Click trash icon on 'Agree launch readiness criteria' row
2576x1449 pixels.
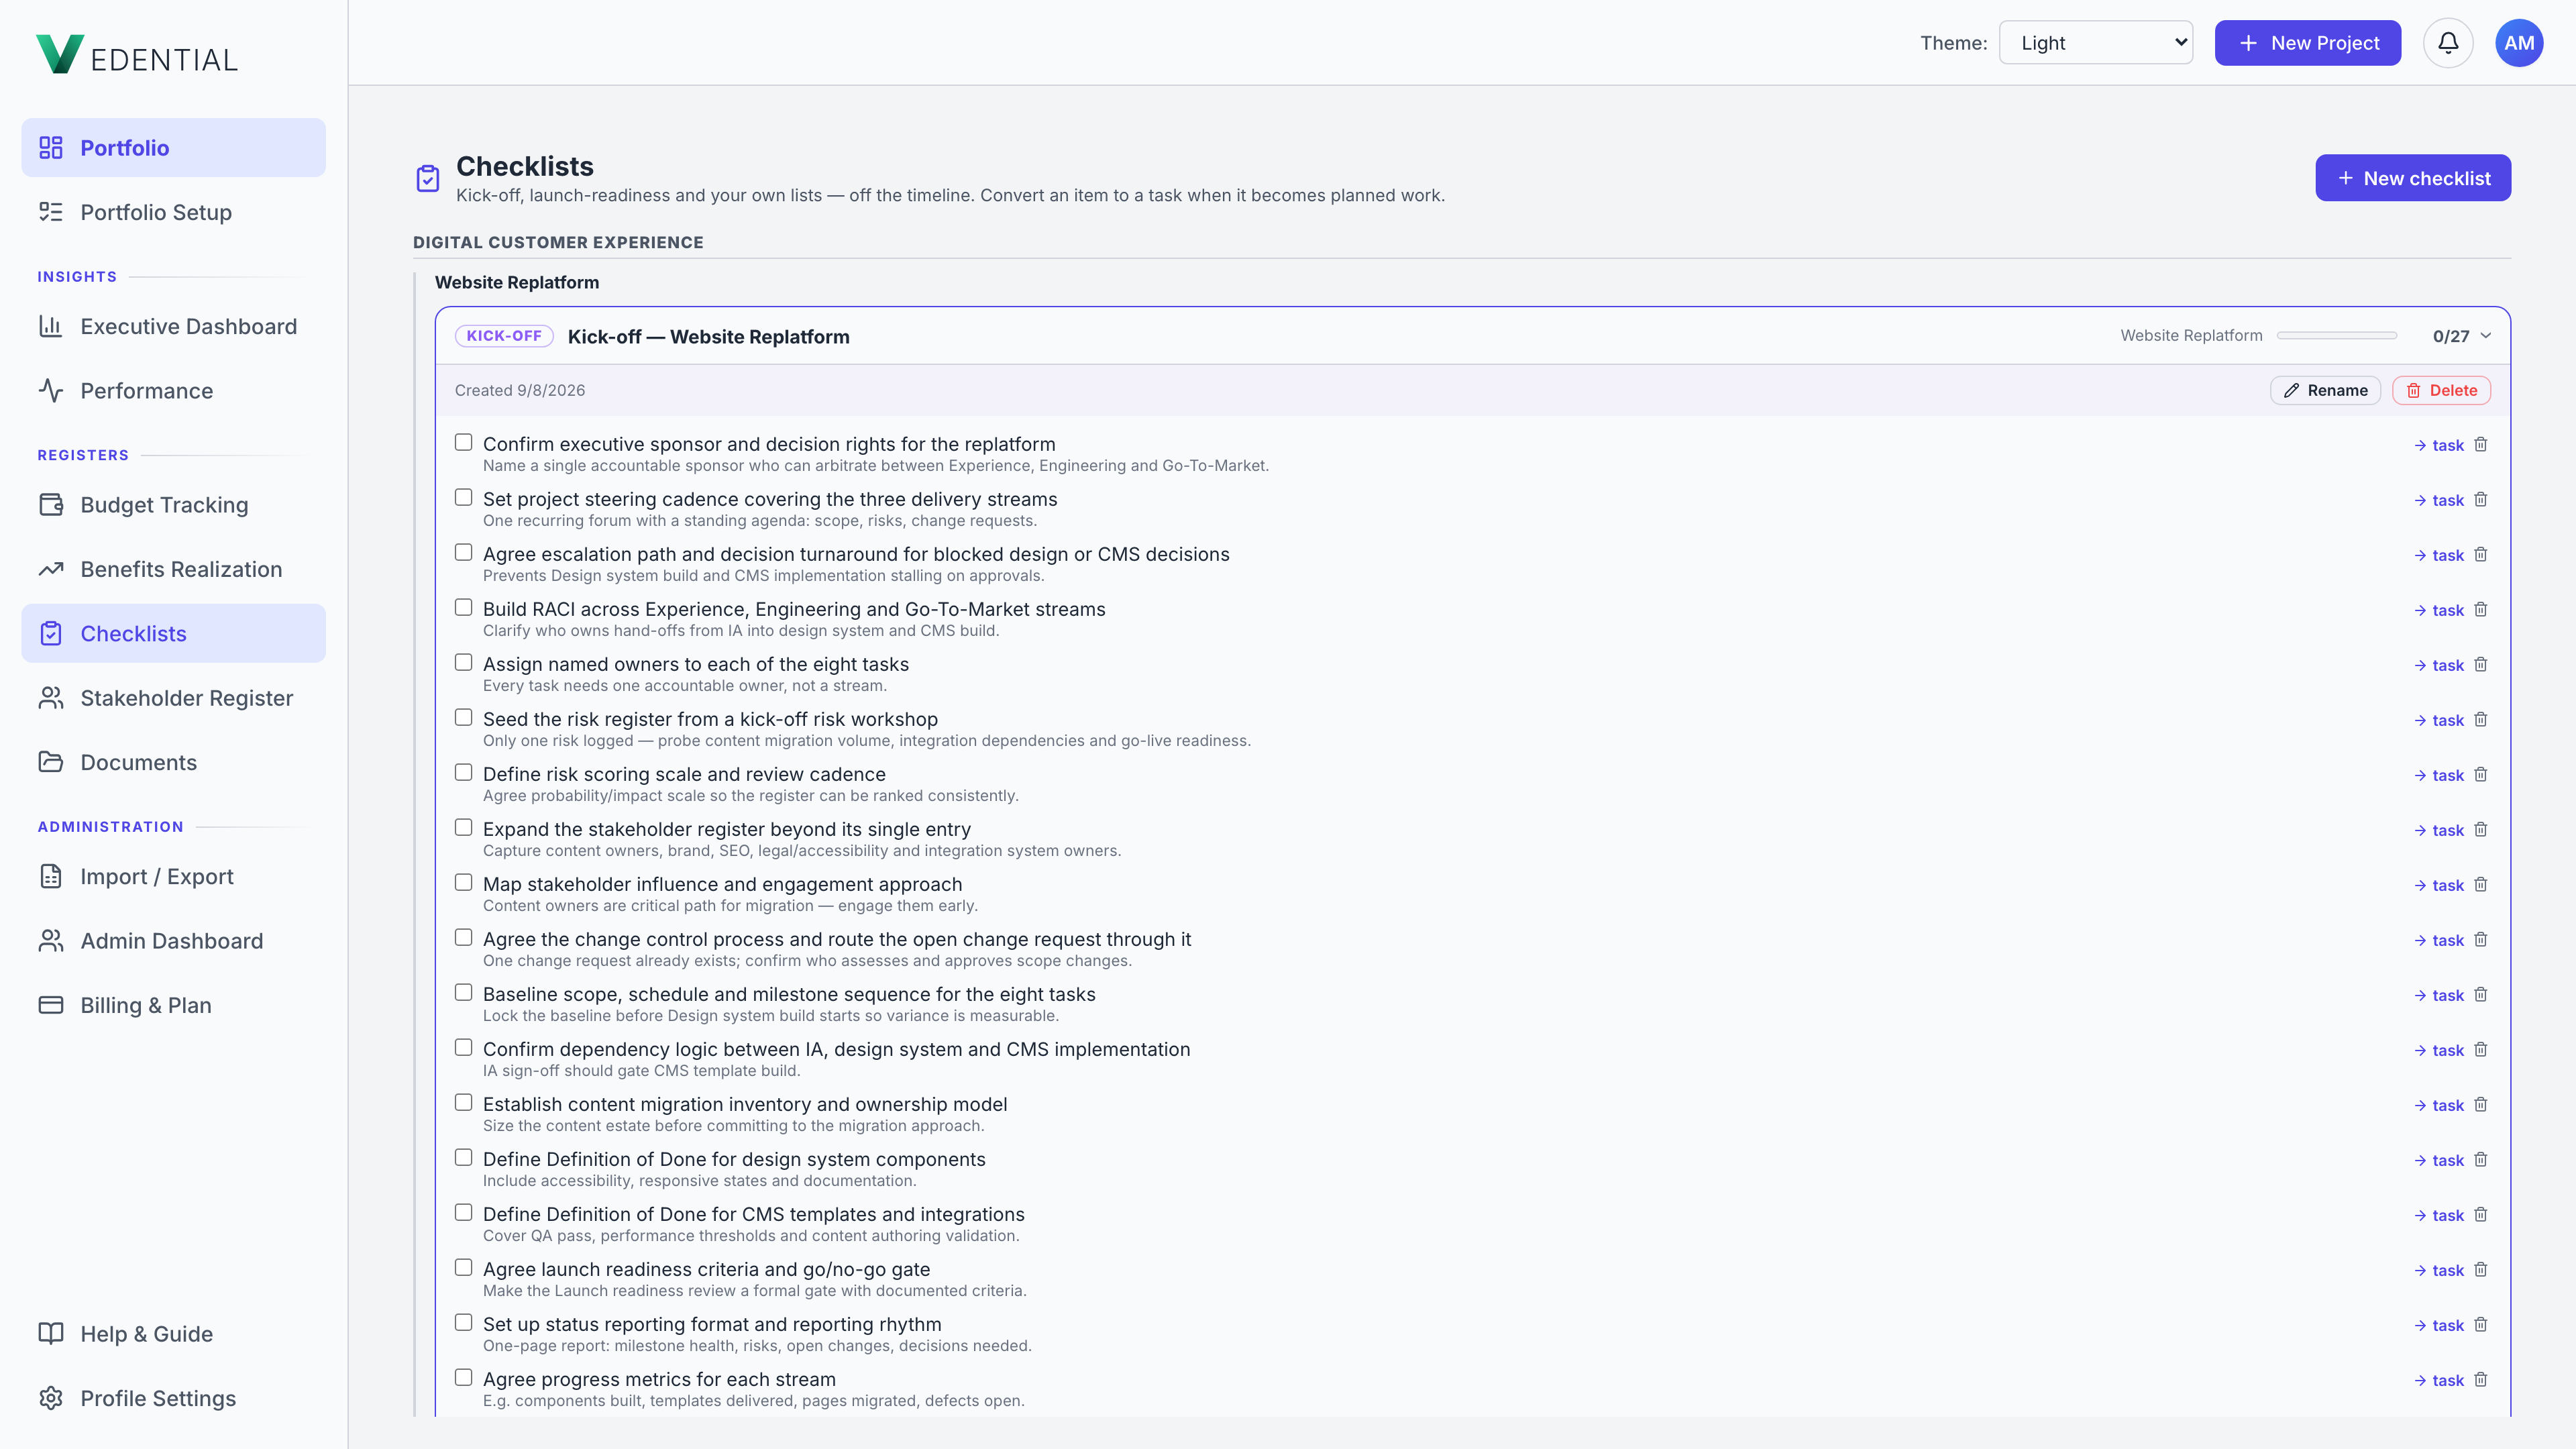(2481, 1270)
